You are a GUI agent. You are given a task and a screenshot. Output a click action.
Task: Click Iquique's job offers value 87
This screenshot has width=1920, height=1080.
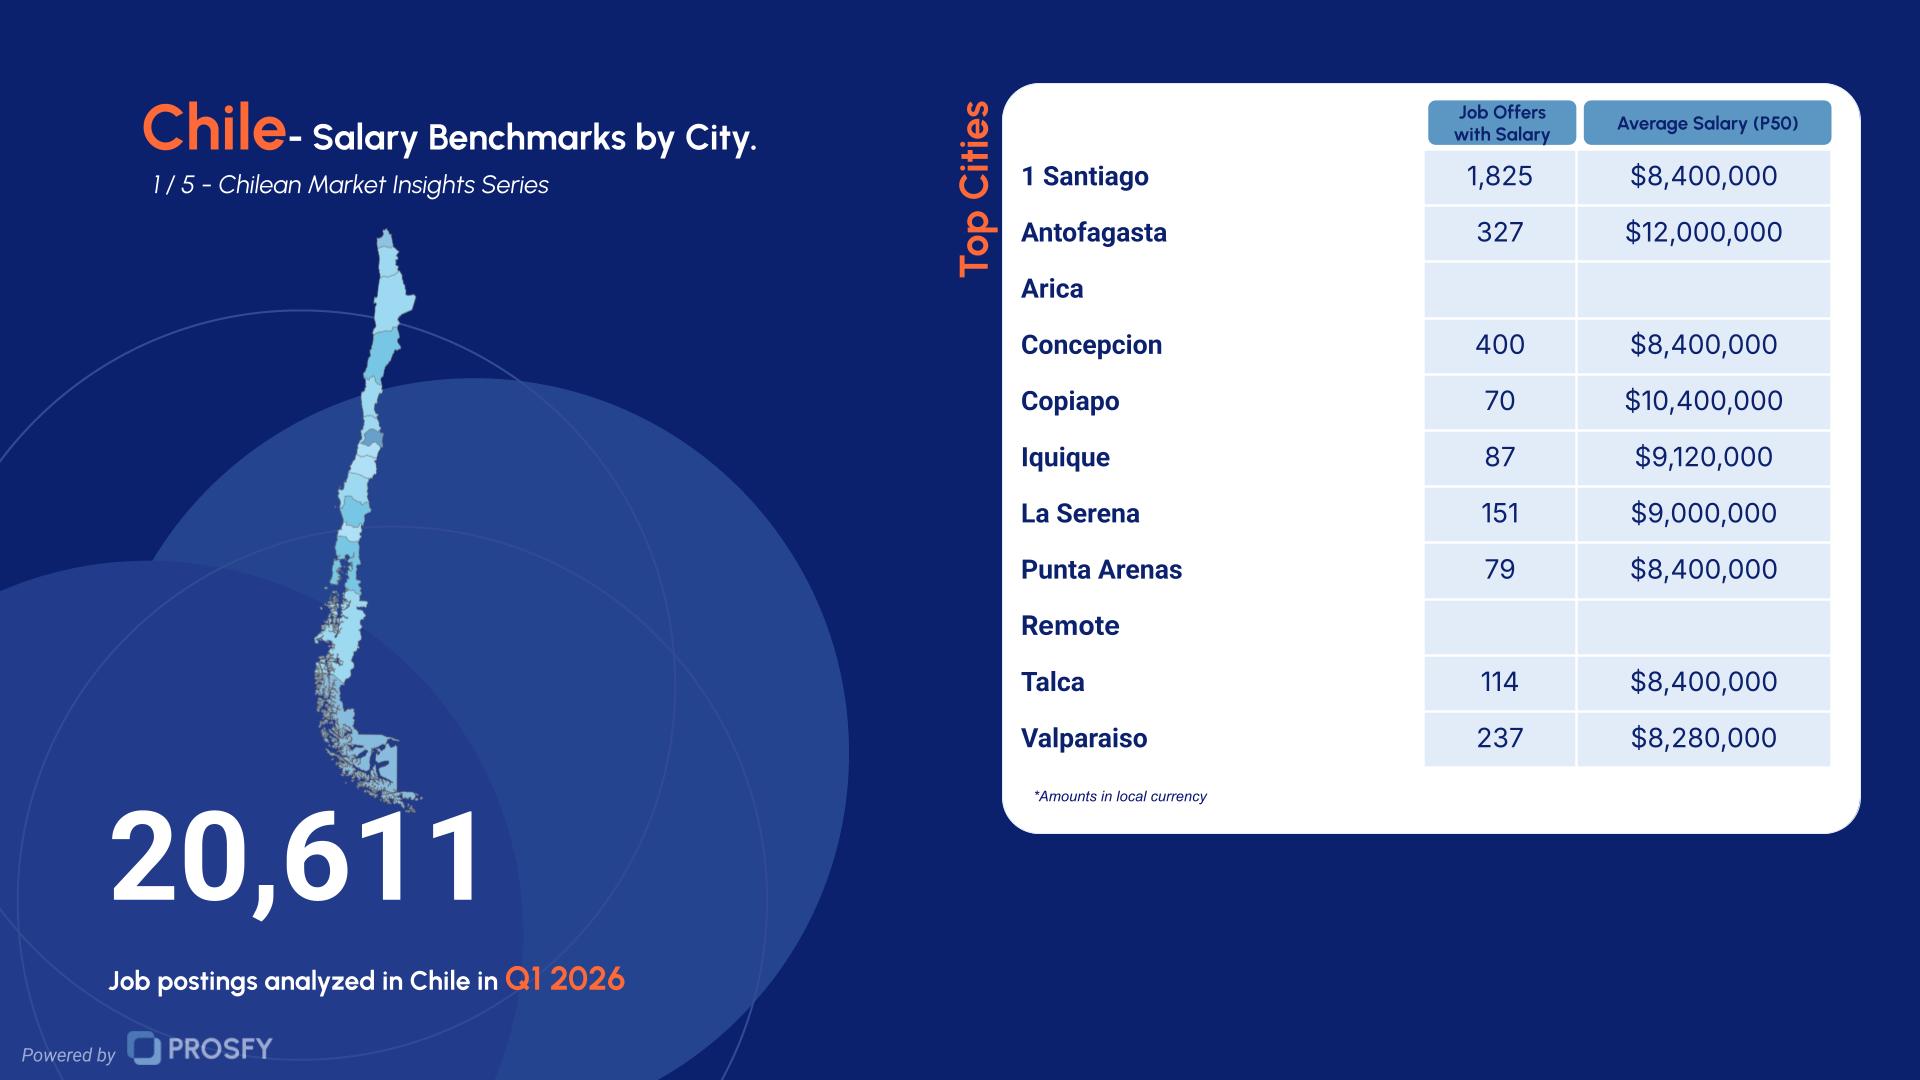[1499, 457]
